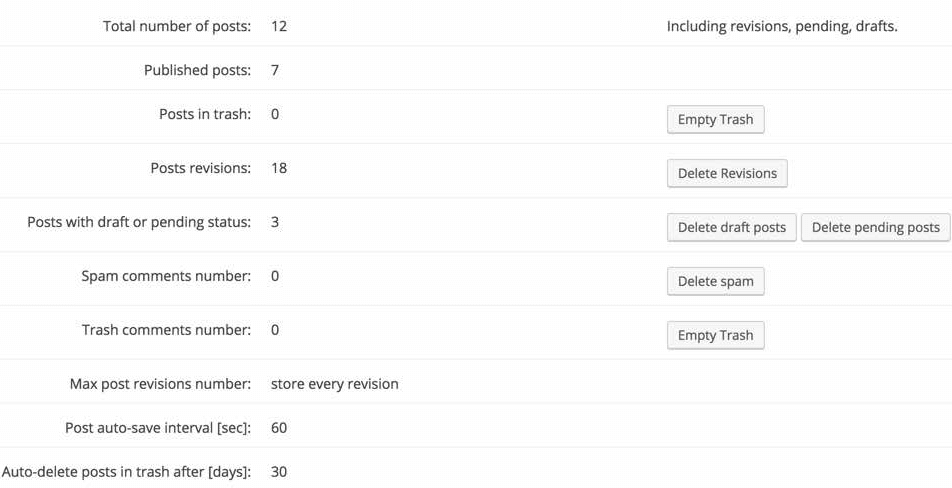This screenshot has height=488, width=952.
Task: Click Empty Trash button for posts in trash
Action: (x=715, y=120)
